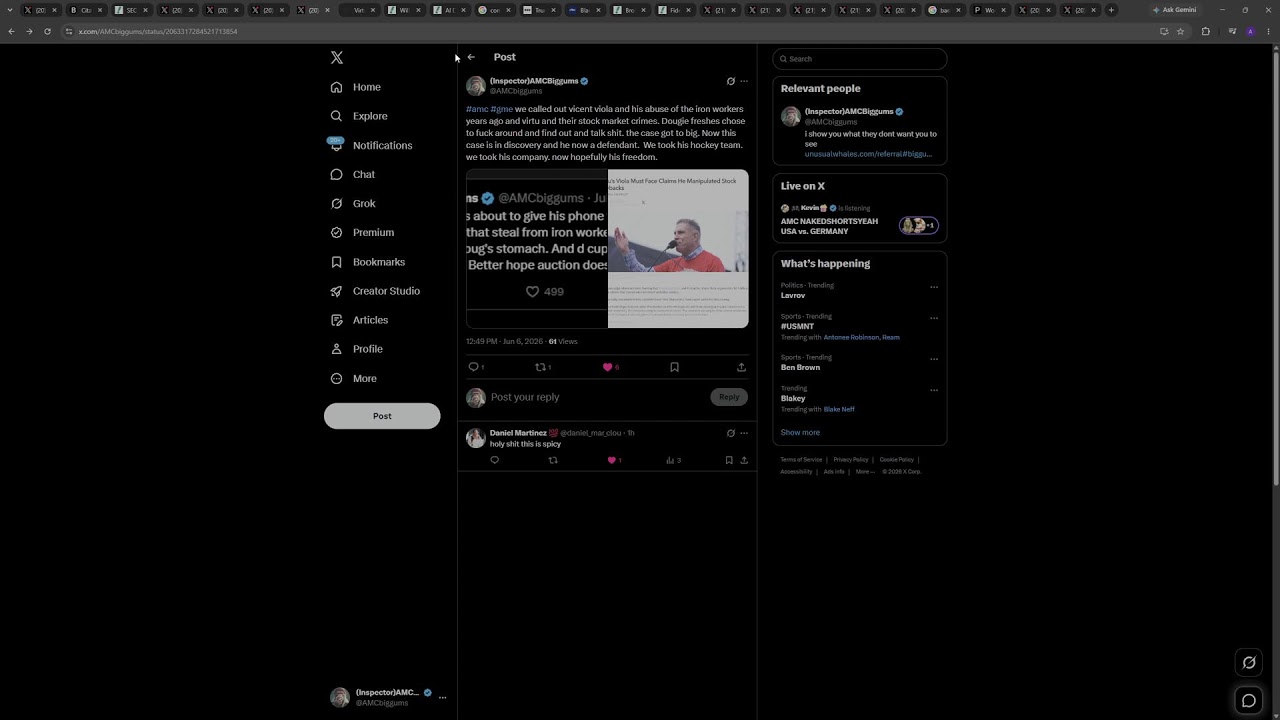Open three-dot menu on Daniel Martinez reply
The height and width of the screenshot is (720, 1280).
743,433
